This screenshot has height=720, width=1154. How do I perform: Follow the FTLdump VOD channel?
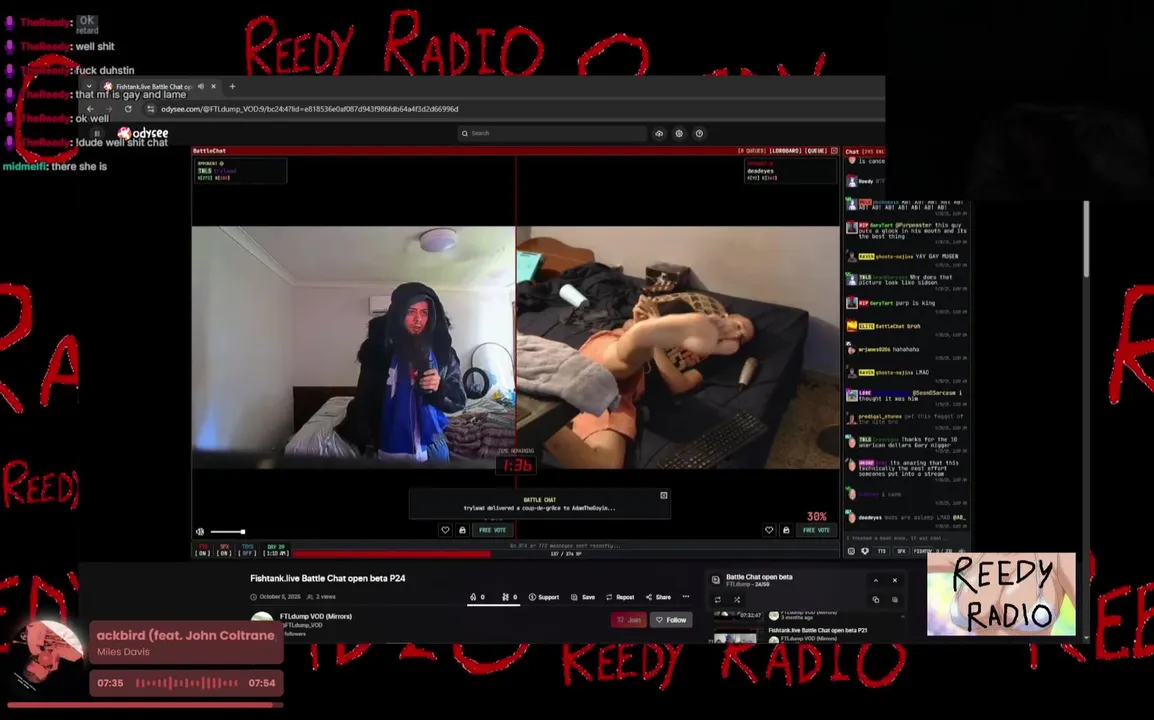click(x=671, y=620)
